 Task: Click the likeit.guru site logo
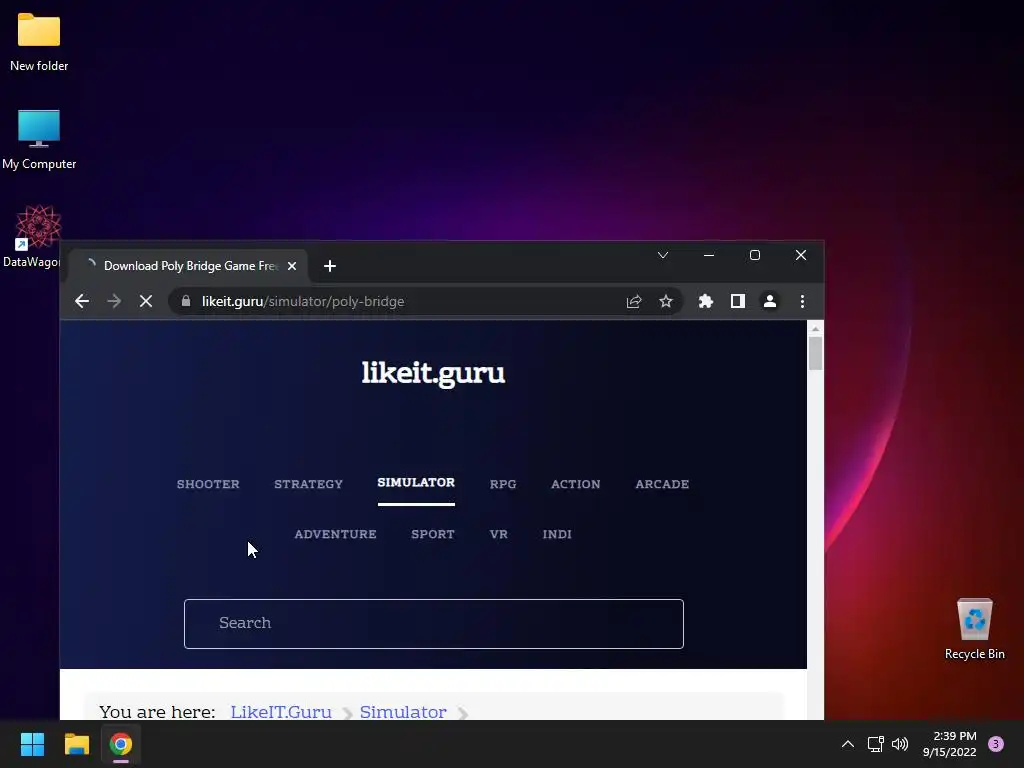click(434, 373)
